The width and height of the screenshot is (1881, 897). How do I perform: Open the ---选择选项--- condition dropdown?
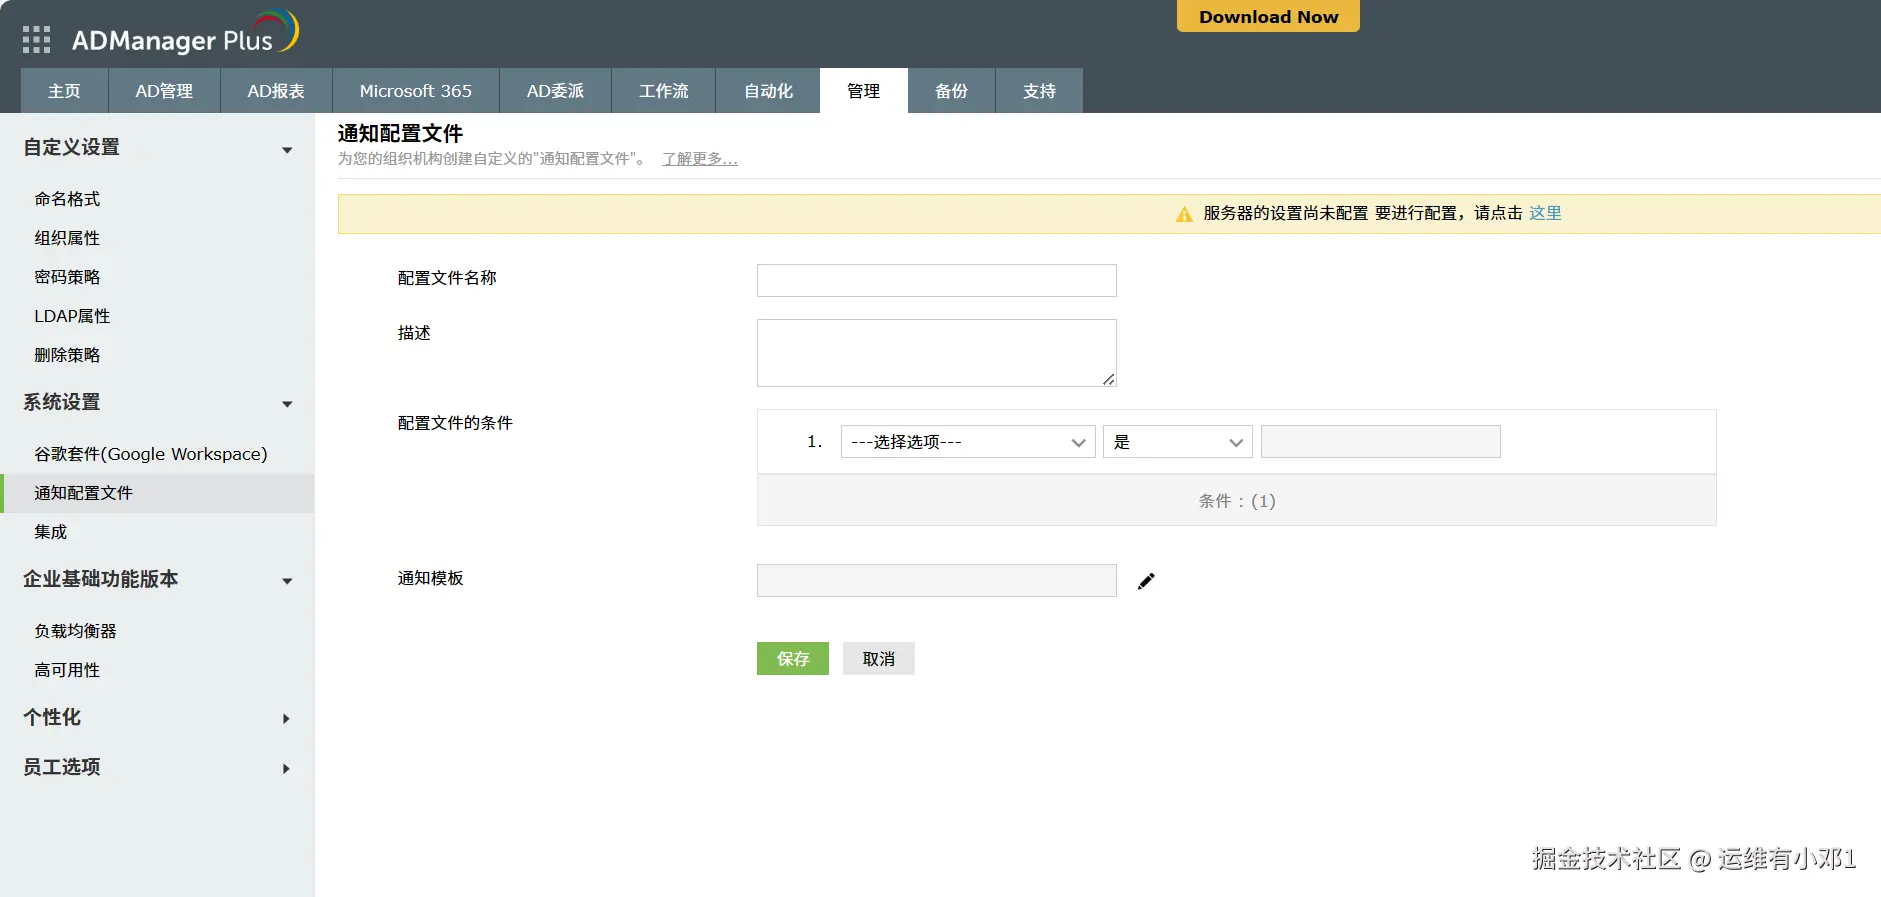[x=968, y=442]
